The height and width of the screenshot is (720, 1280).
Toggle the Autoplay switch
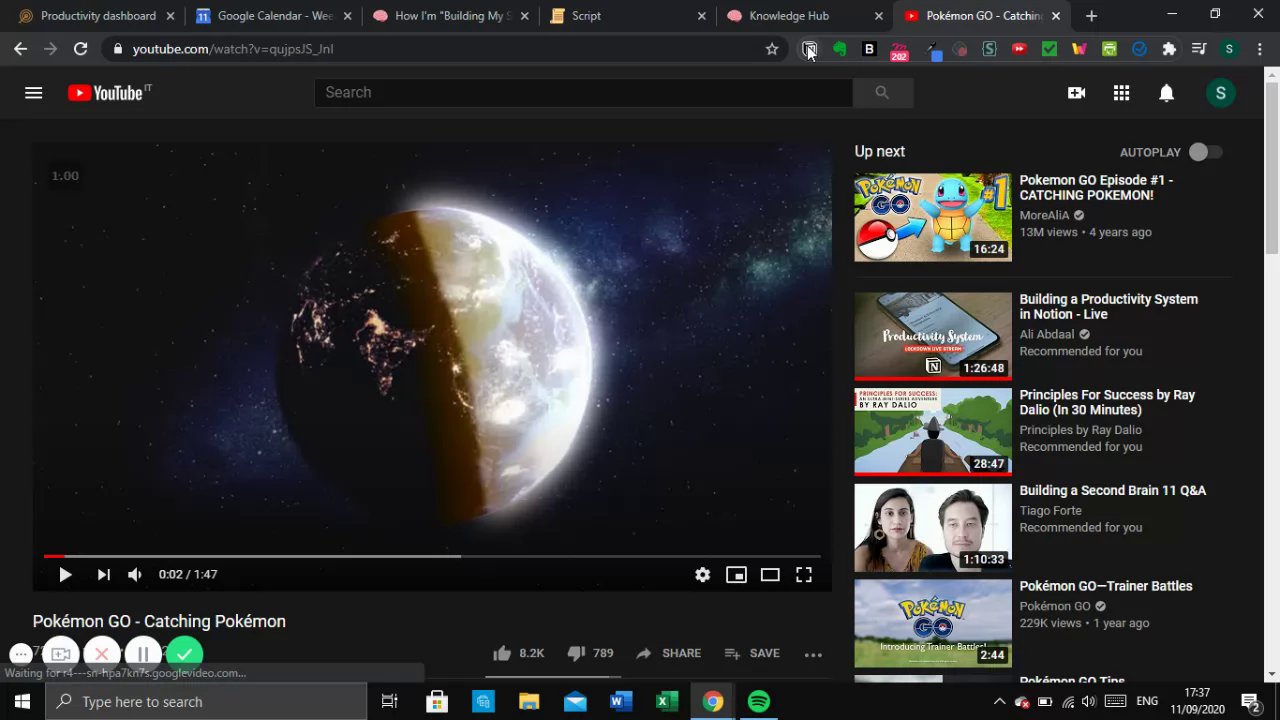tap(1205, 152)
